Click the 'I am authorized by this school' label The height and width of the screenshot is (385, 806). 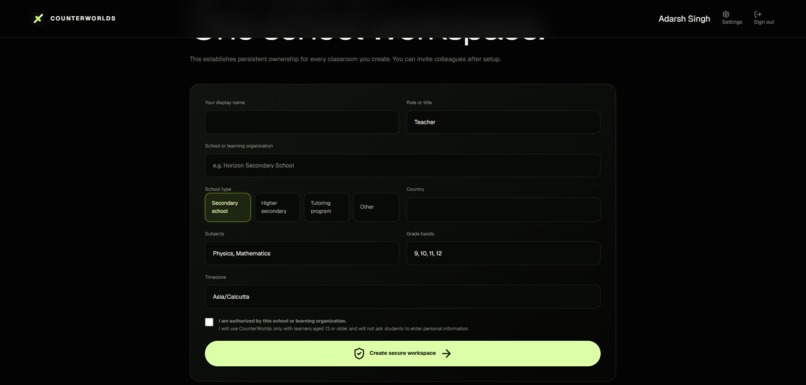(x=283, y=321)
